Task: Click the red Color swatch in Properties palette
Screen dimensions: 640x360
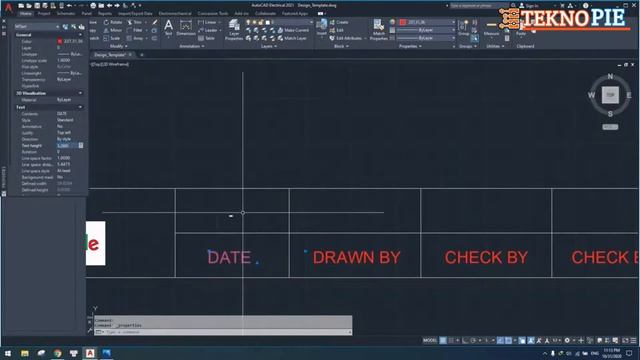Action: coord(60,41)
